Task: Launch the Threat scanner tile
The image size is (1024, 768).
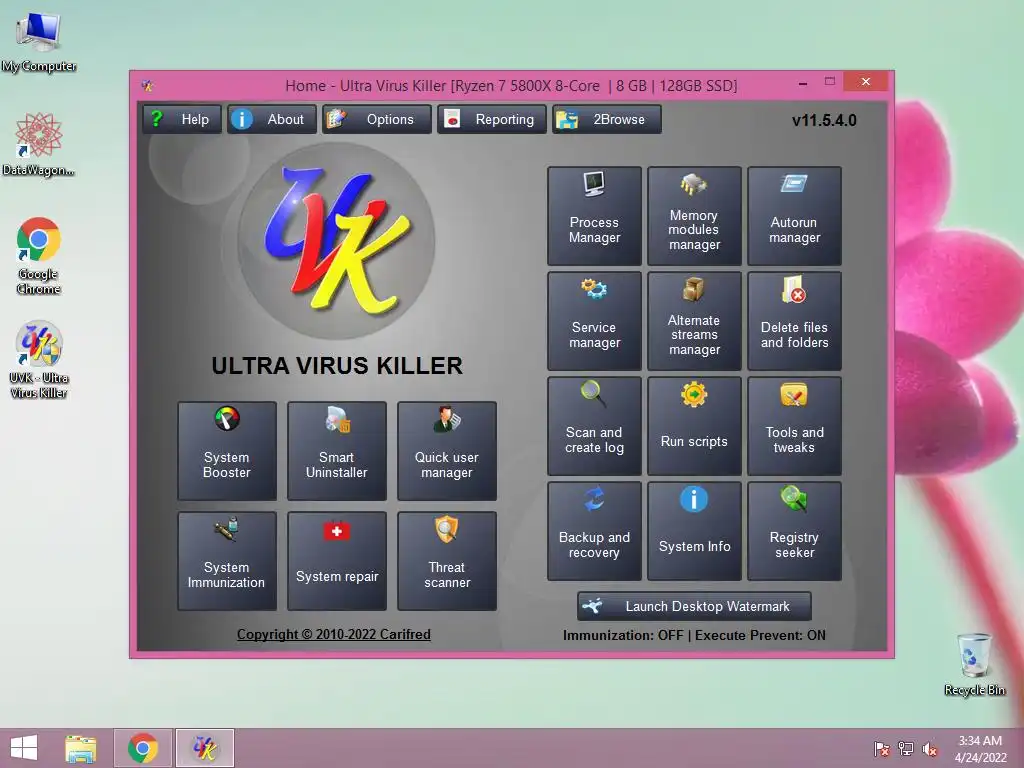Action: (447, 561)
